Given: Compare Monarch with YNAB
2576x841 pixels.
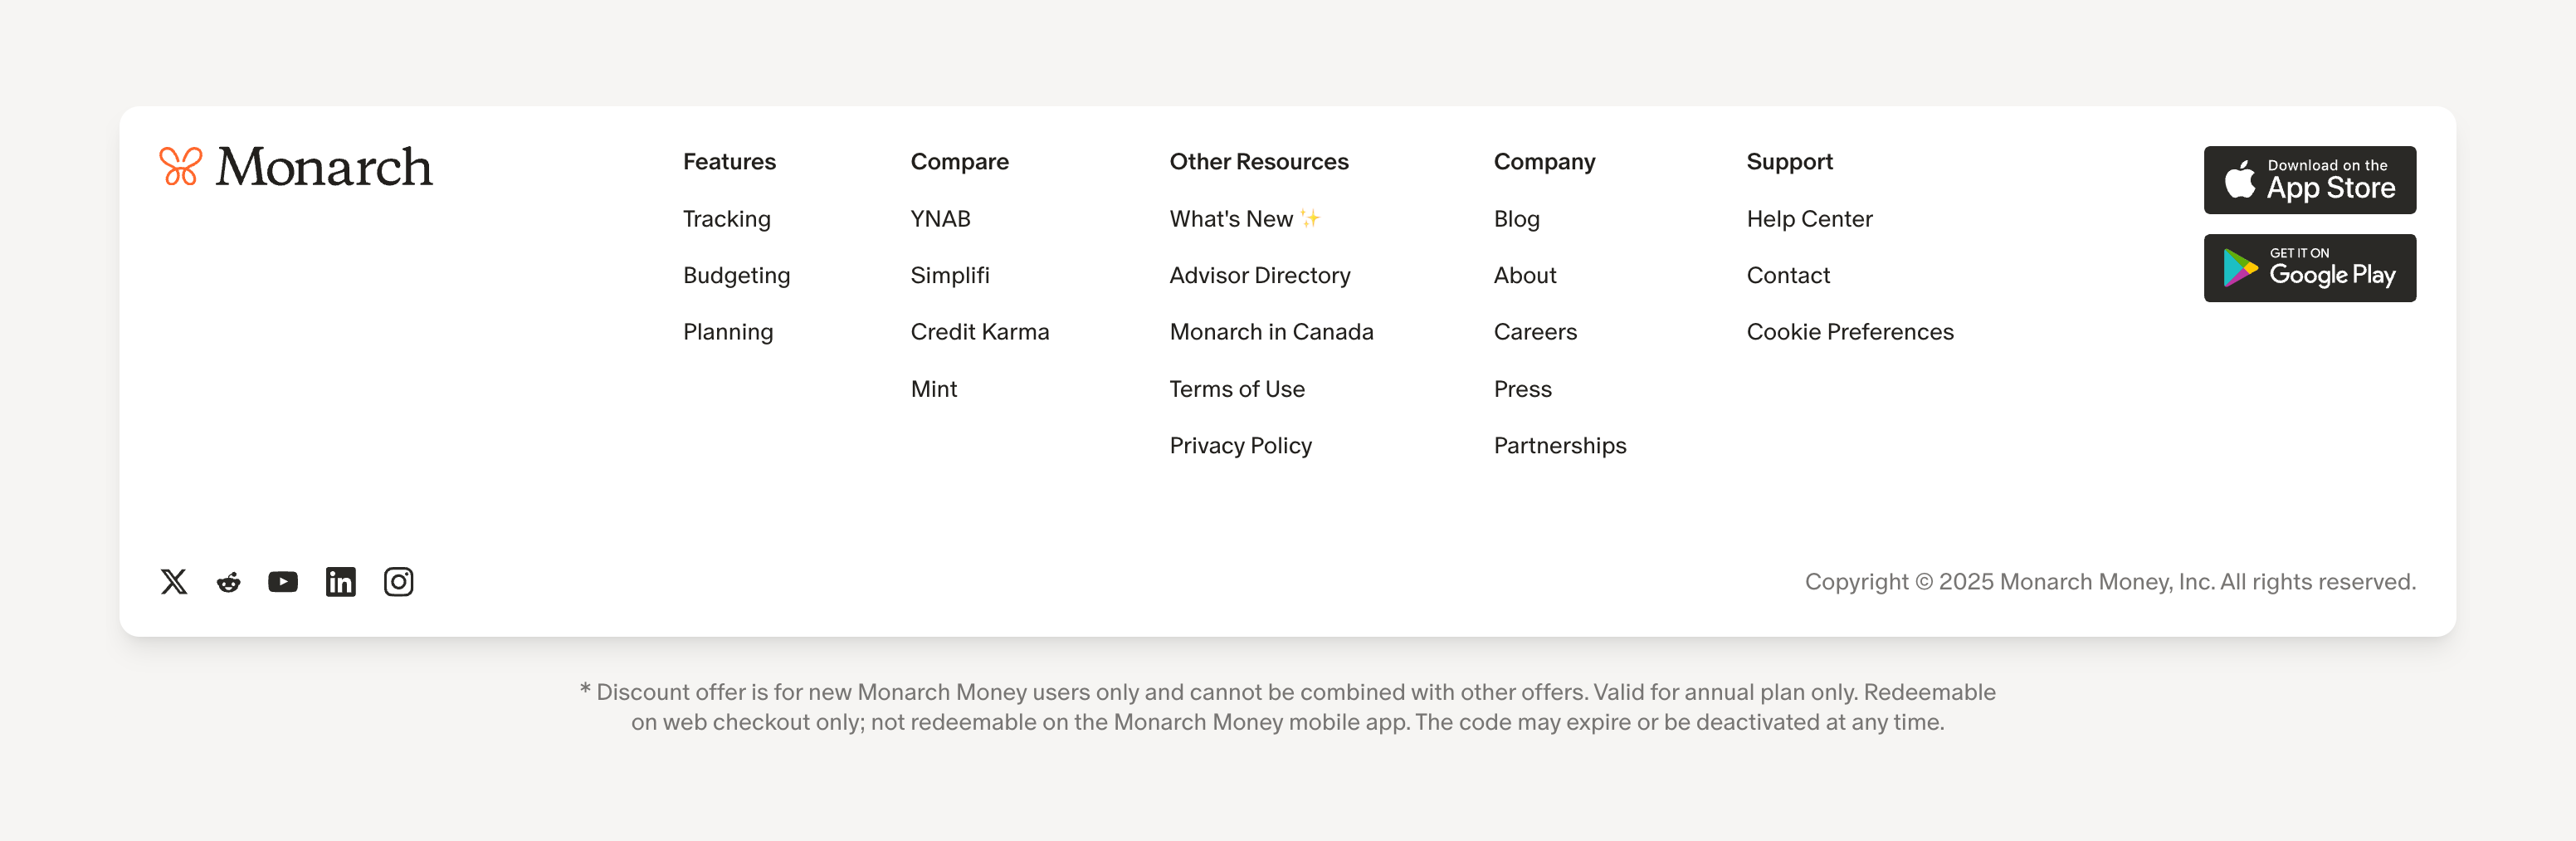Looking at the screenshot, I should point(940,218).
